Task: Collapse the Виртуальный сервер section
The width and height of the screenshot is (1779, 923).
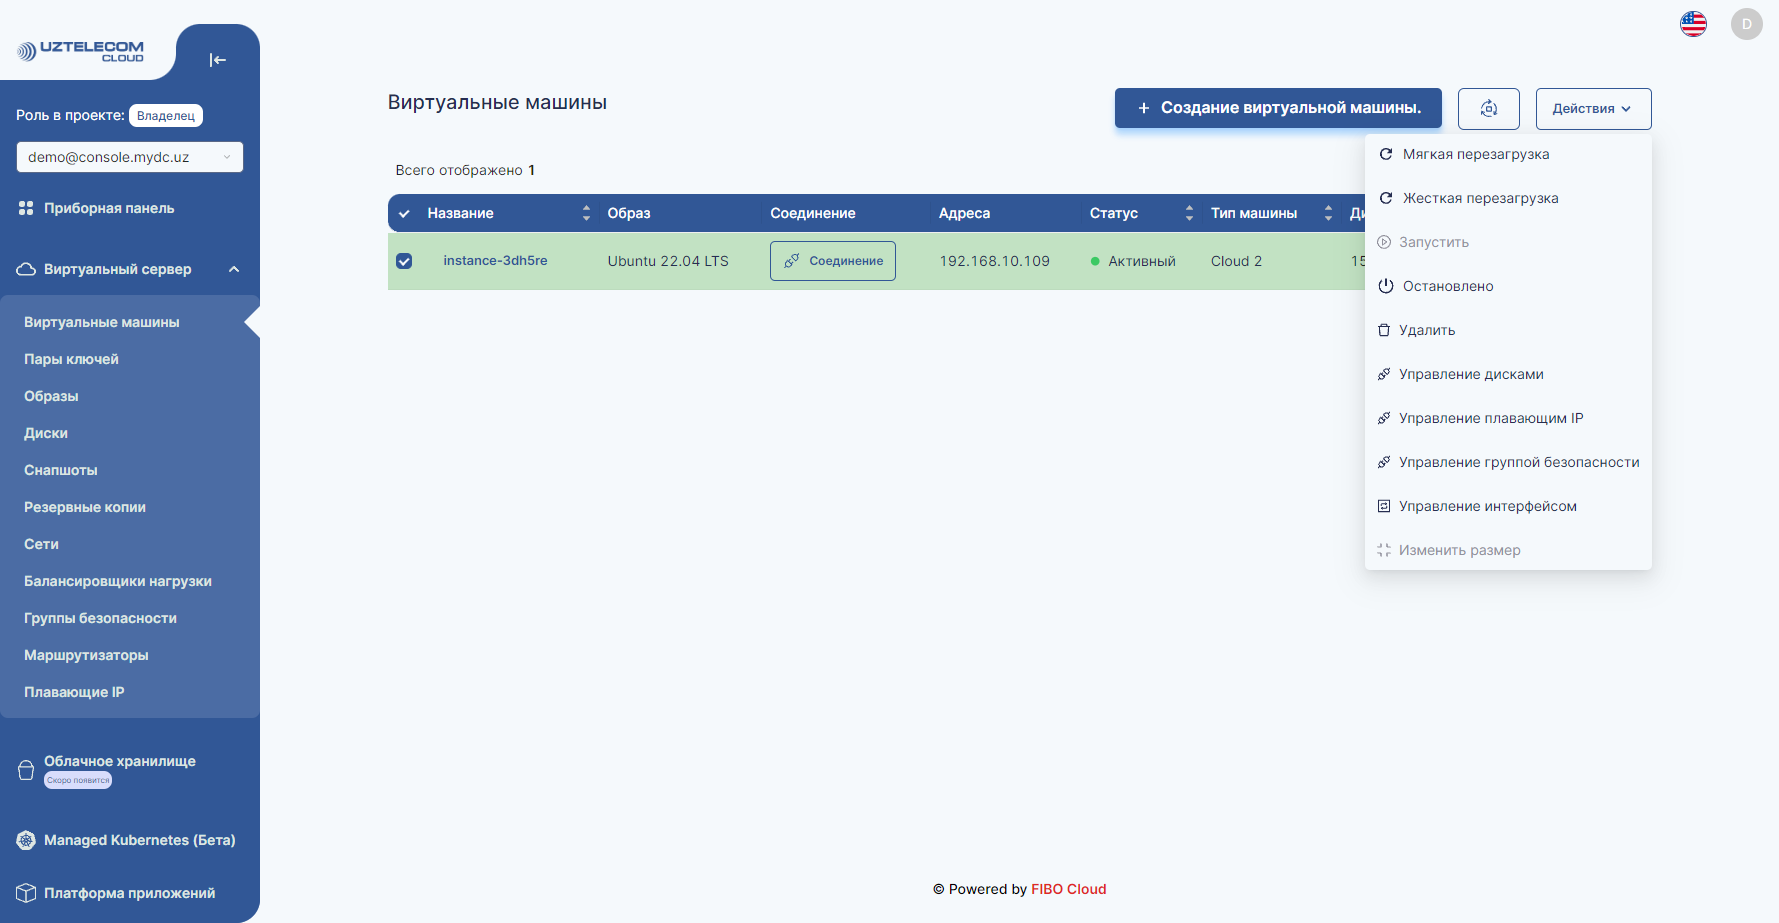Action: point(234,269)
